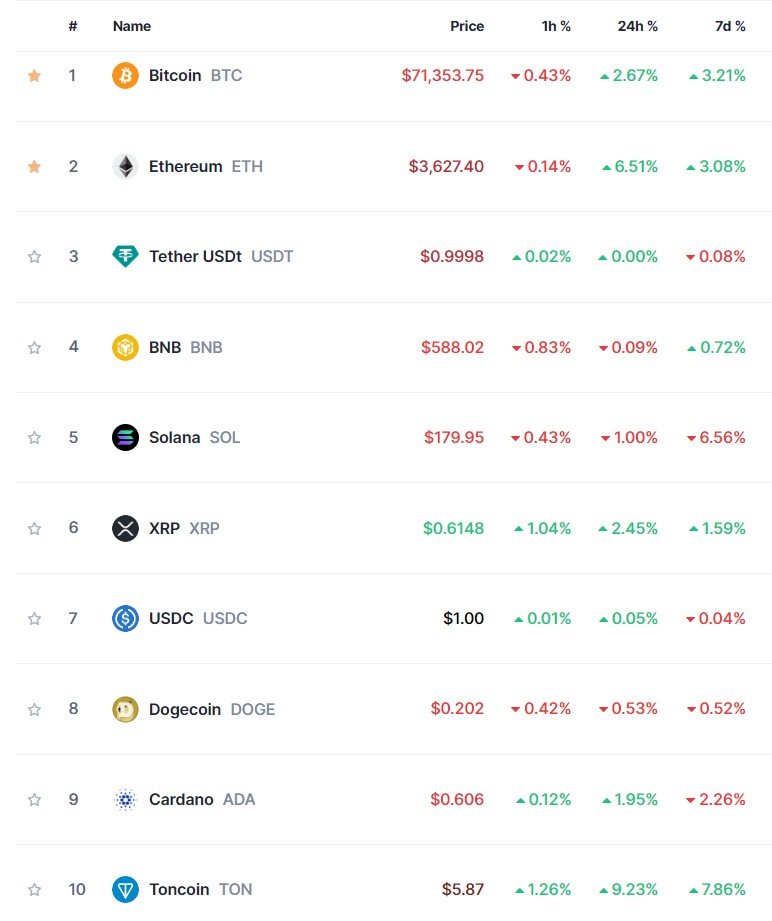Click the BNB coin logo icon
The width and height of the screenshot is (772, 921).
(x=125, y=347)
